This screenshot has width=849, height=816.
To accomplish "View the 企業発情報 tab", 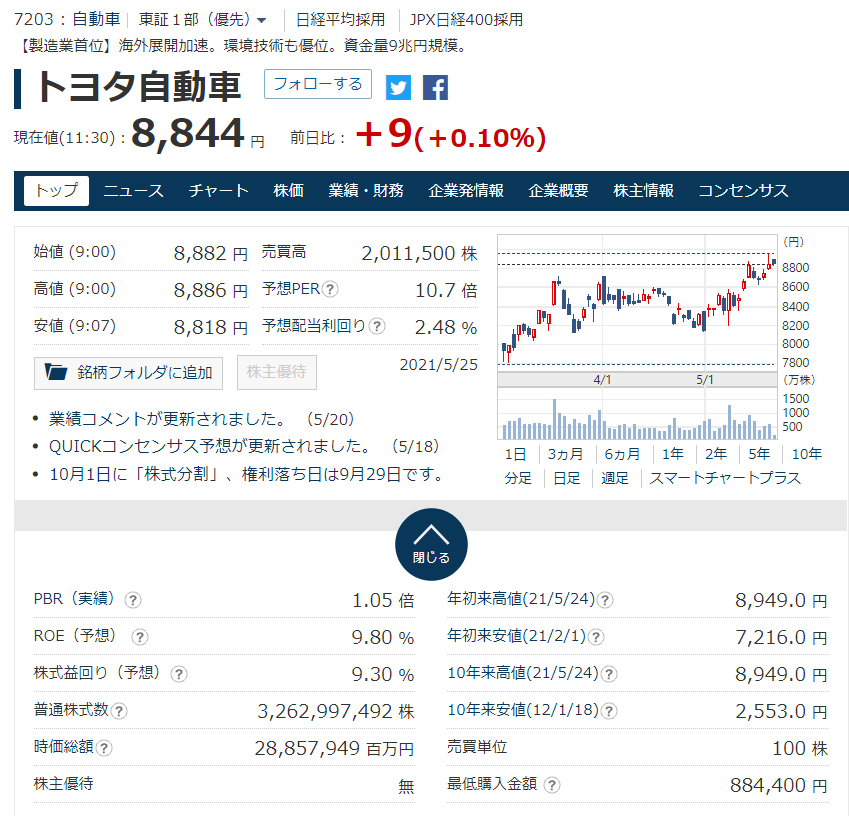I will click(x=466, y=191).
